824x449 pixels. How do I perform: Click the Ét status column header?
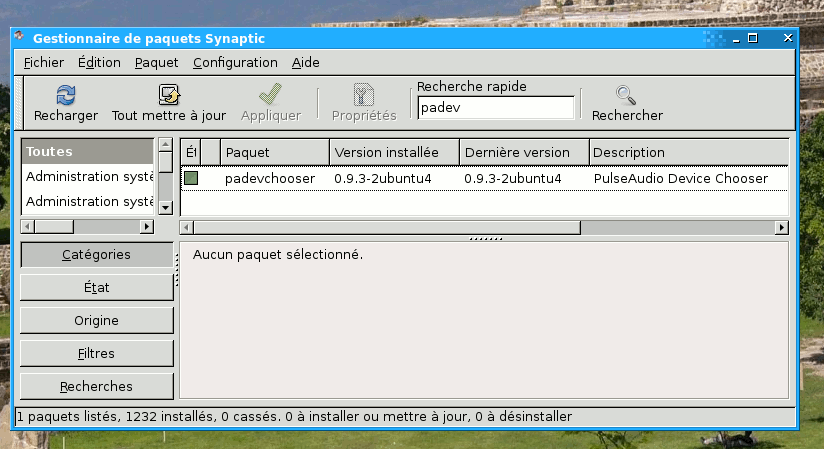(x=191, y=152)
